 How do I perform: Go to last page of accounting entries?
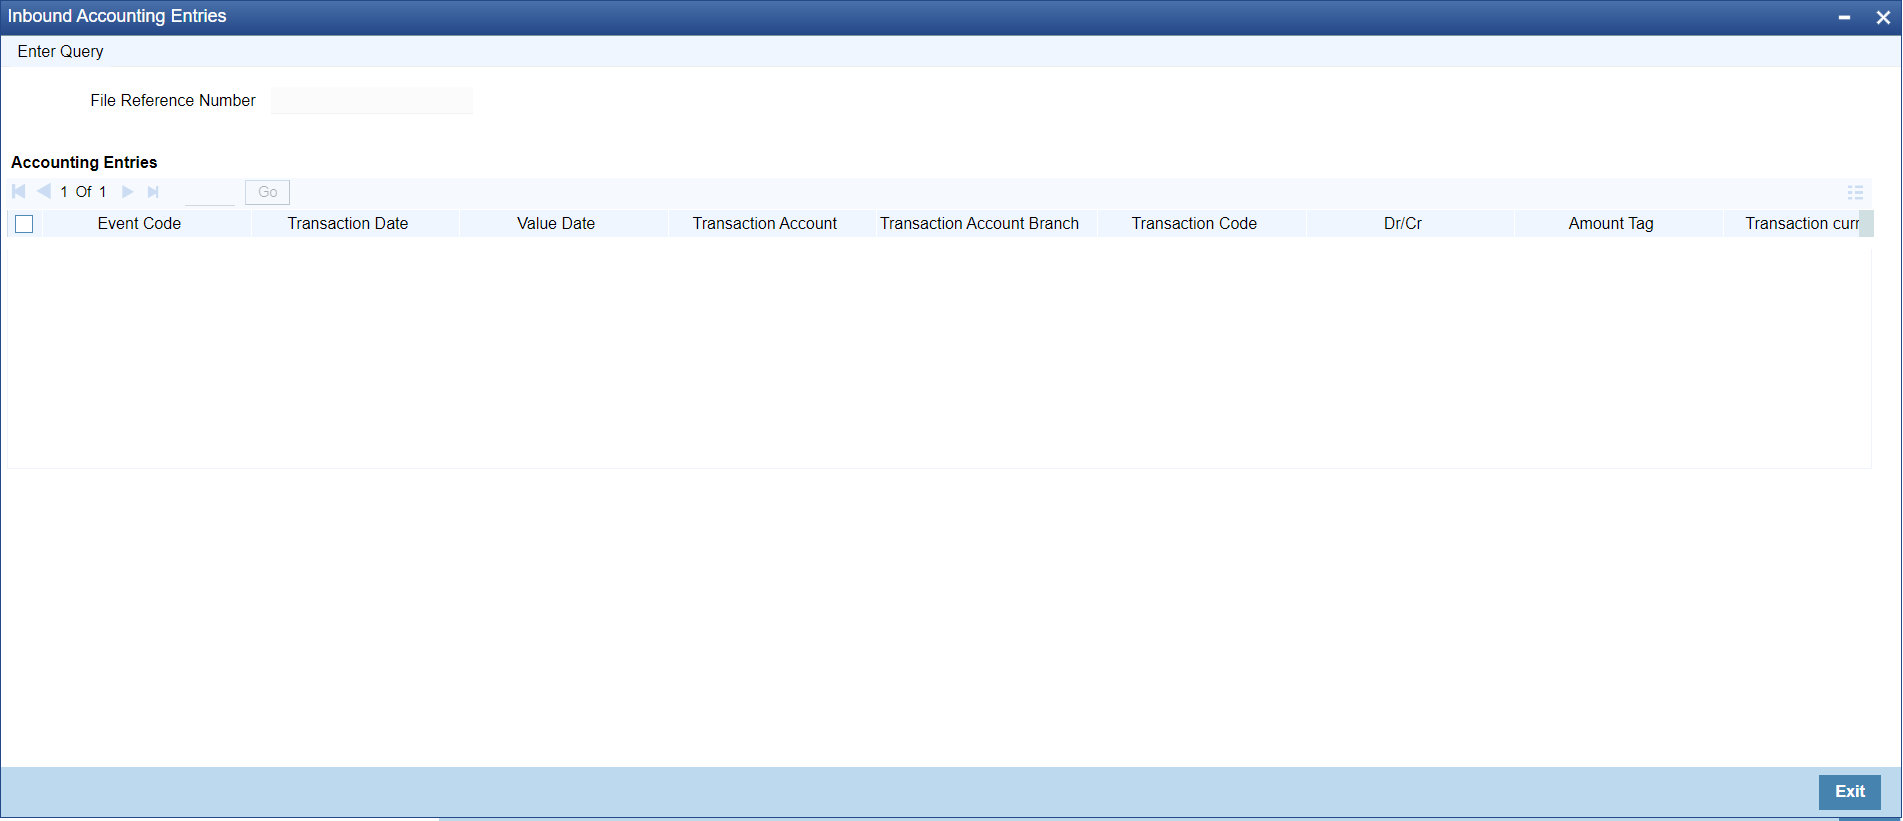tap(153, 191)
